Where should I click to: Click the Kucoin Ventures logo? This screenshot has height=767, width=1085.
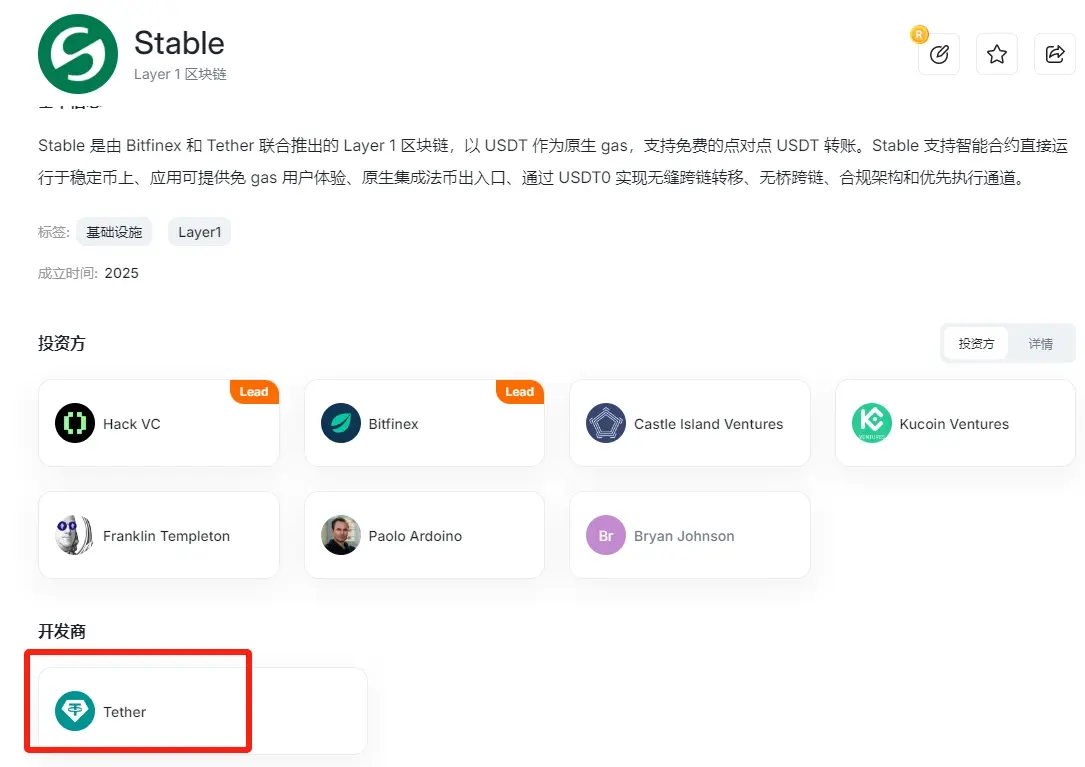871,423
